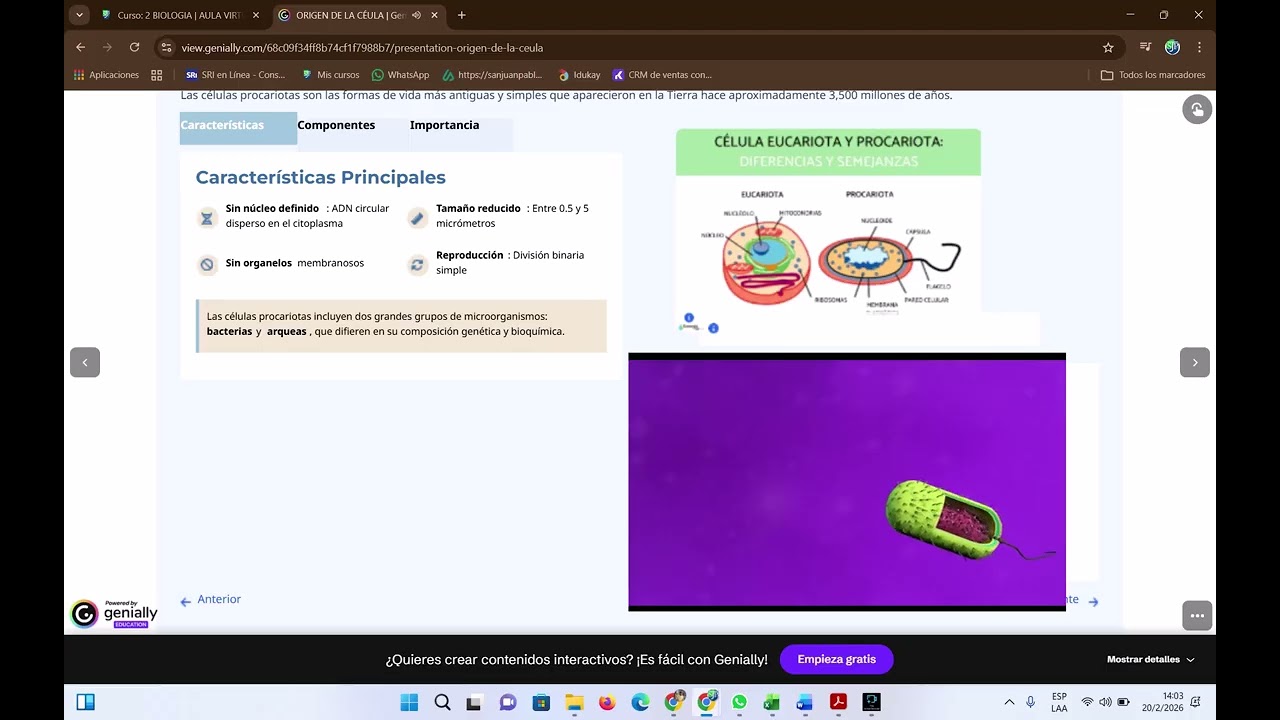Mute the audio indicator on the ORIGEN tab
The height and width of the screenshot is (720, 1280).
[416, 15]
